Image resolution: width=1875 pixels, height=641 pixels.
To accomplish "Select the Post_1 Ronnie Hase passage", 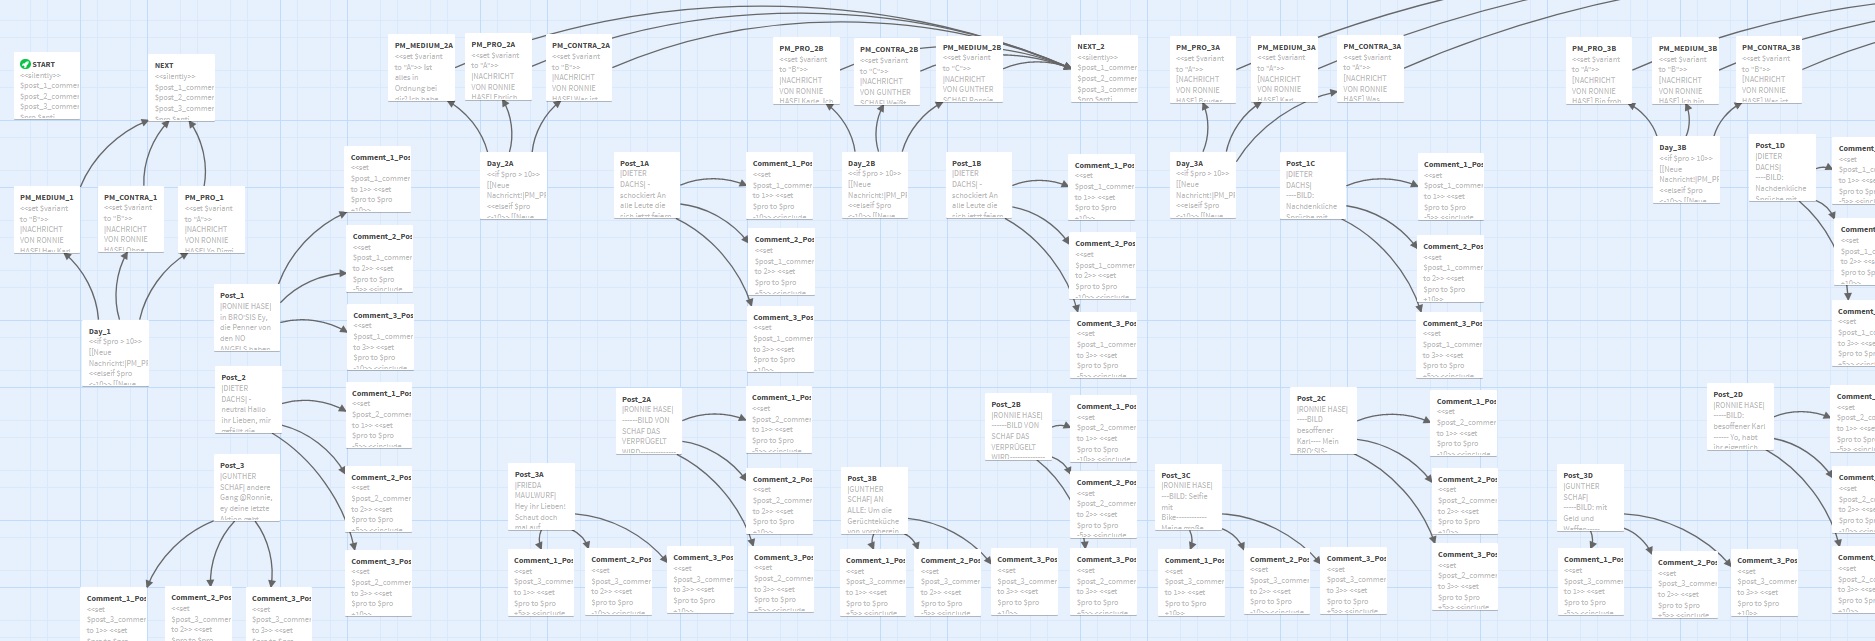I will (x=247, y=318).
